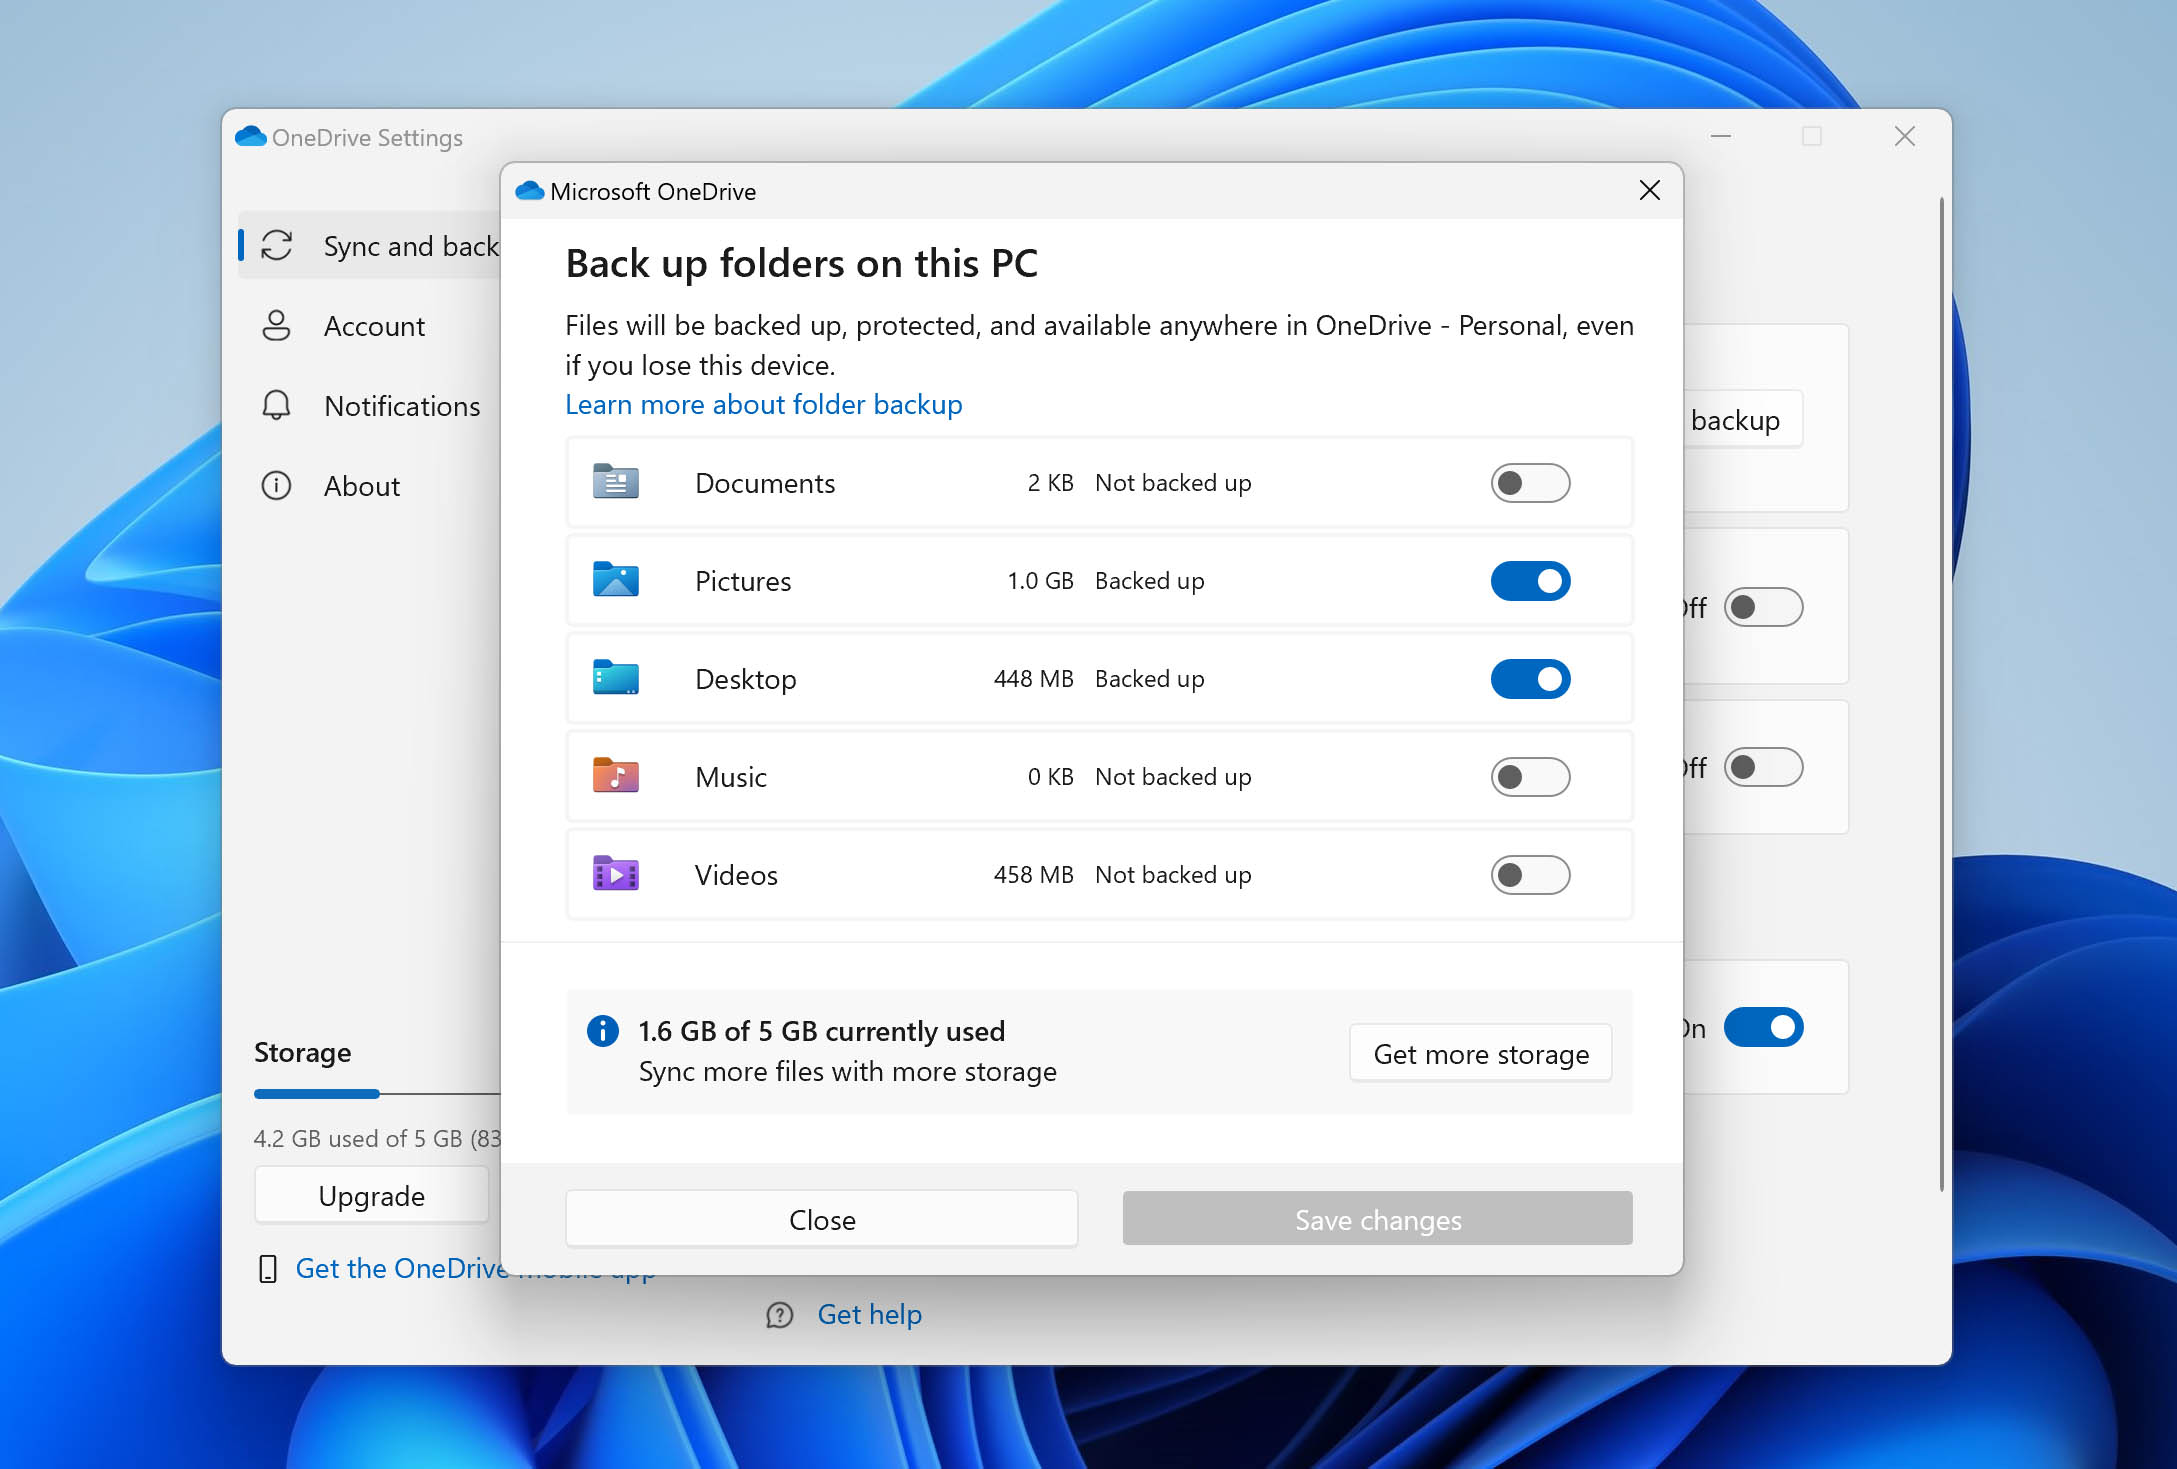Toggle the upper Off switch in Settings window
Screen dimensions: 2177x1469
[x=1763, y=607]
